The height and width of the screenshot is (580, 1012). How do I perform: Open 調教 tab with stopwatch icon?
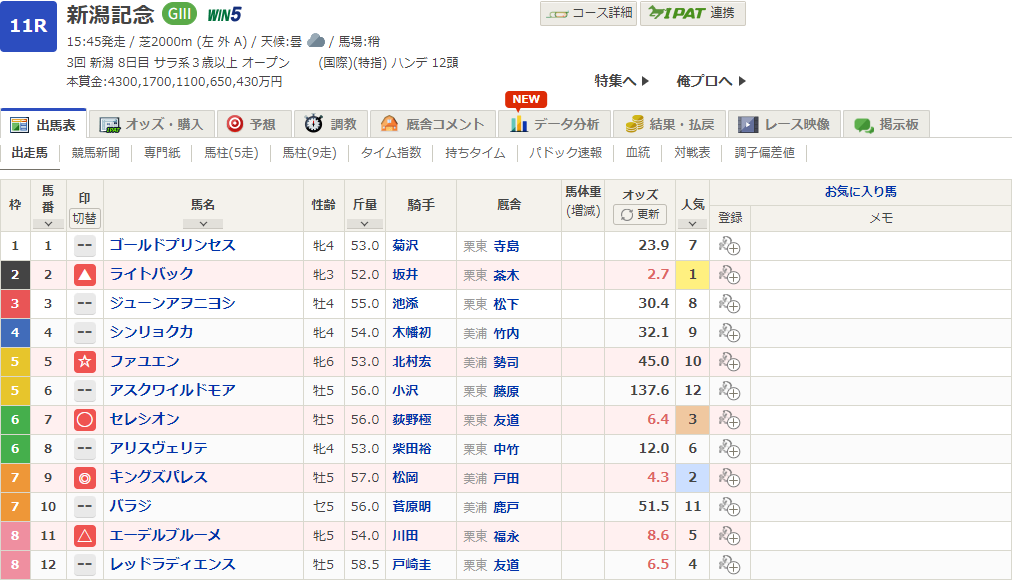point(331,124)
